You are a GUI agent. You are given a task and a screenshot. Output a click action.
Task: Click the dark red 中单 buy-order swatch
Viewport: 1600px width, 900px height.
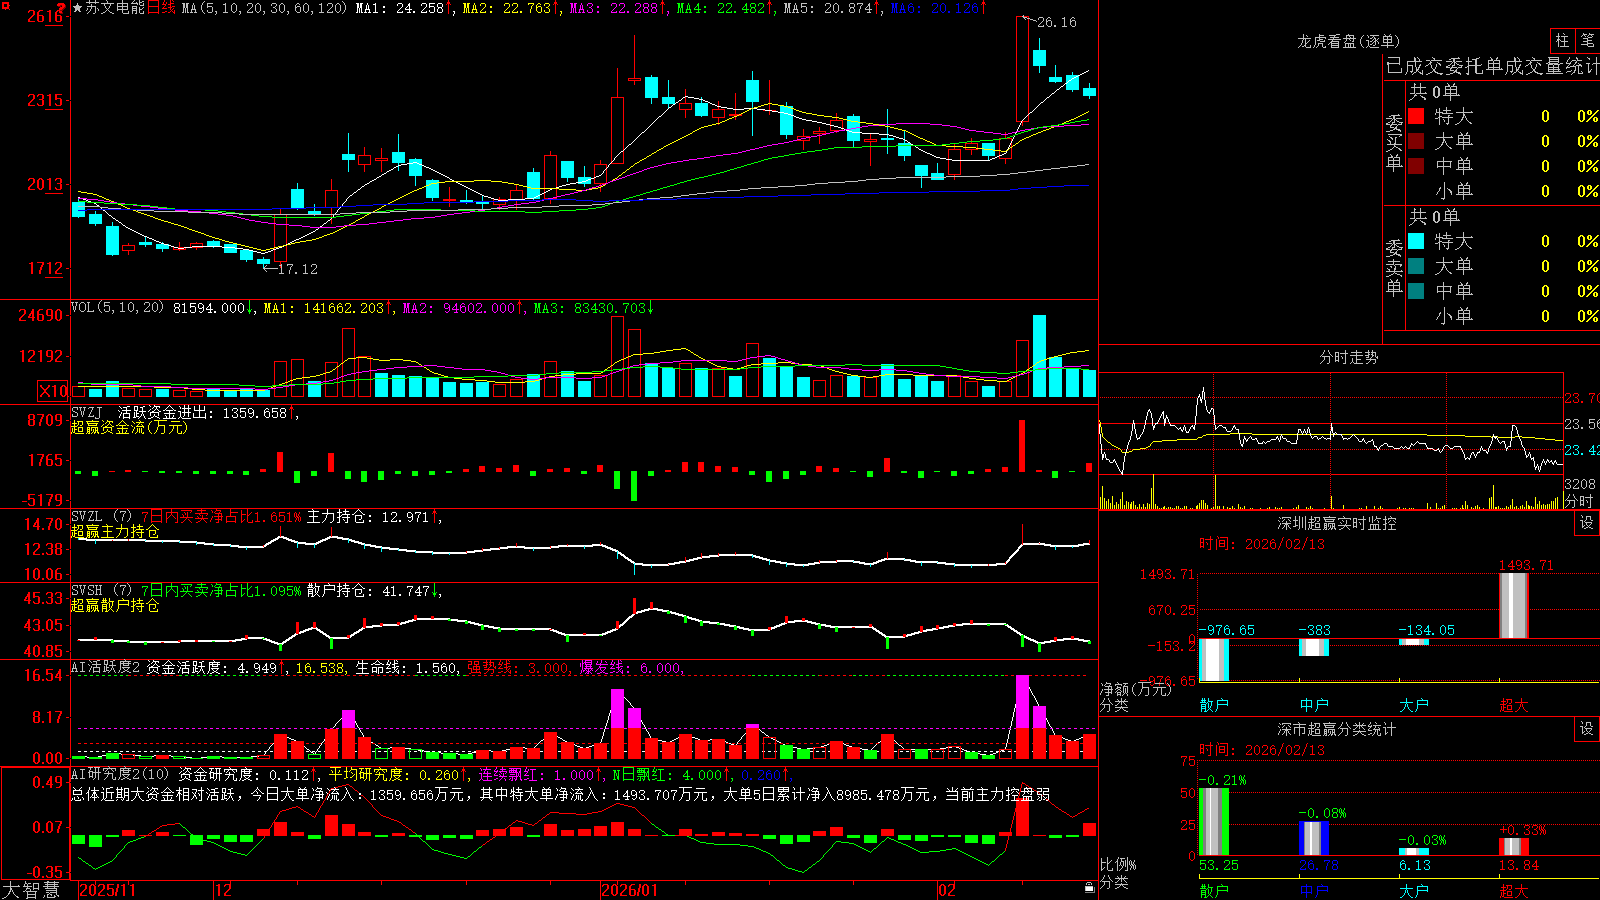point(1416,165)
